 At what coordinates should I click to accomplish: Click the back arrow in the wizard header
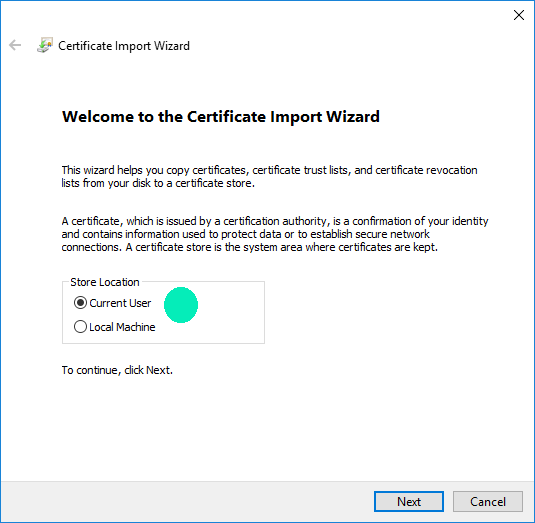(15, 45)
